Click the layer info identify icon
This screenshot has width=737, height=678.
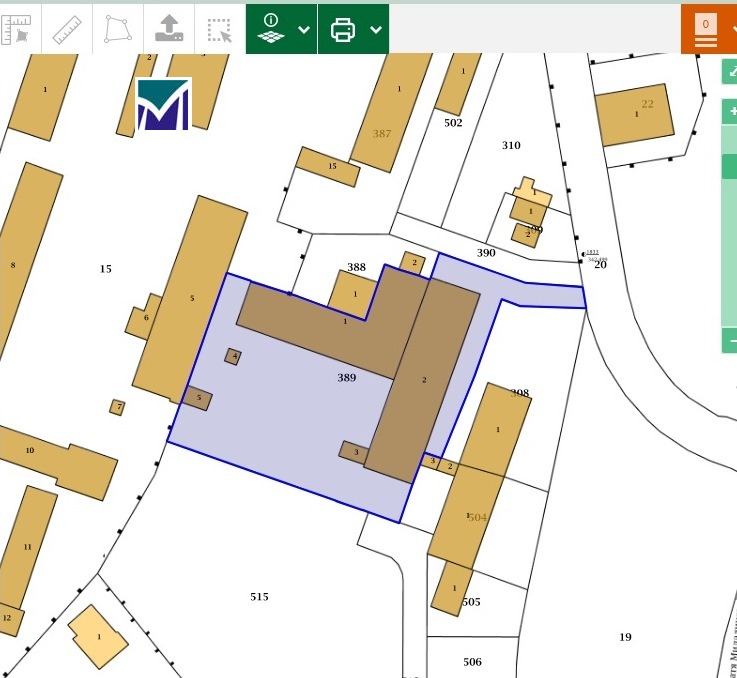(x=270, y=29)
